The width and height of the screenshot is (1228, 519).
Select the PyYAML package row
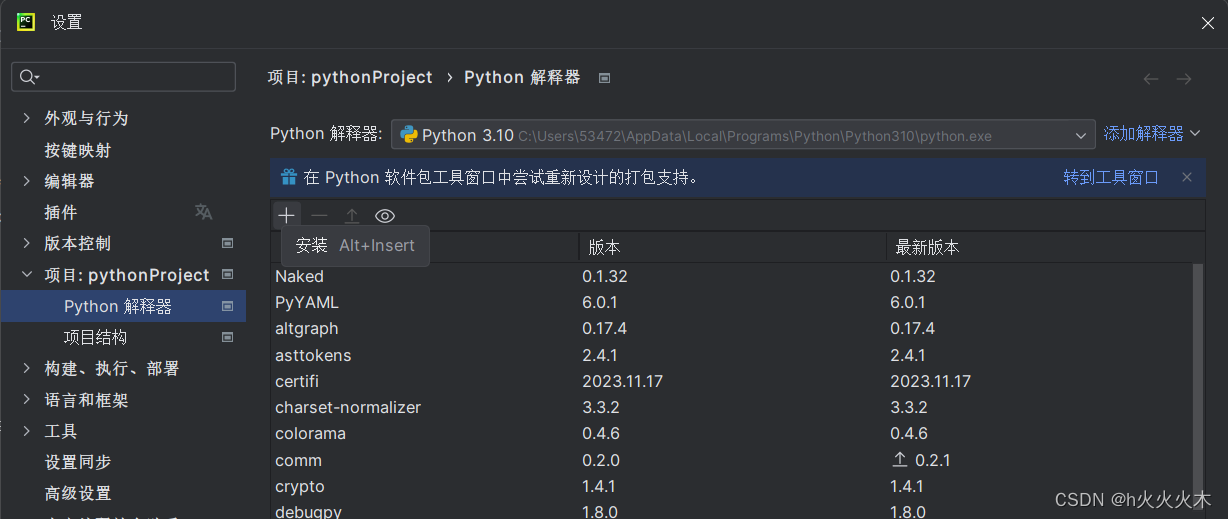(731, 302)
